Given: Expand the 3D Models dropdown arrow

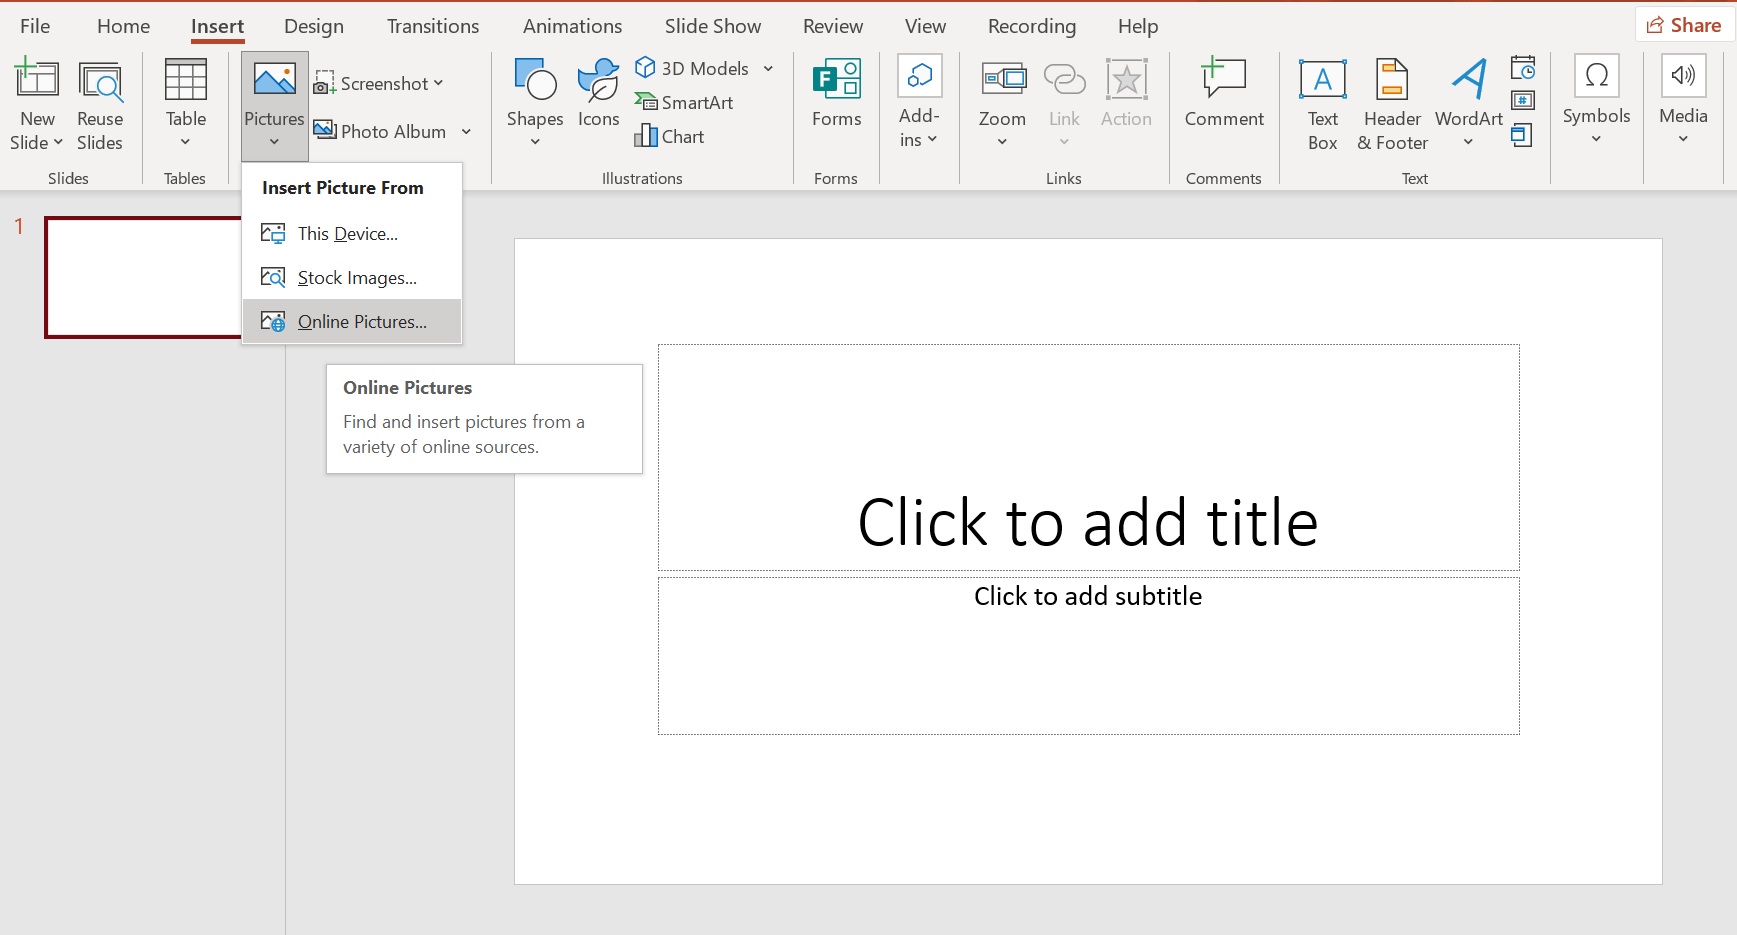Looking at the screenshot, I should [767, 68].
